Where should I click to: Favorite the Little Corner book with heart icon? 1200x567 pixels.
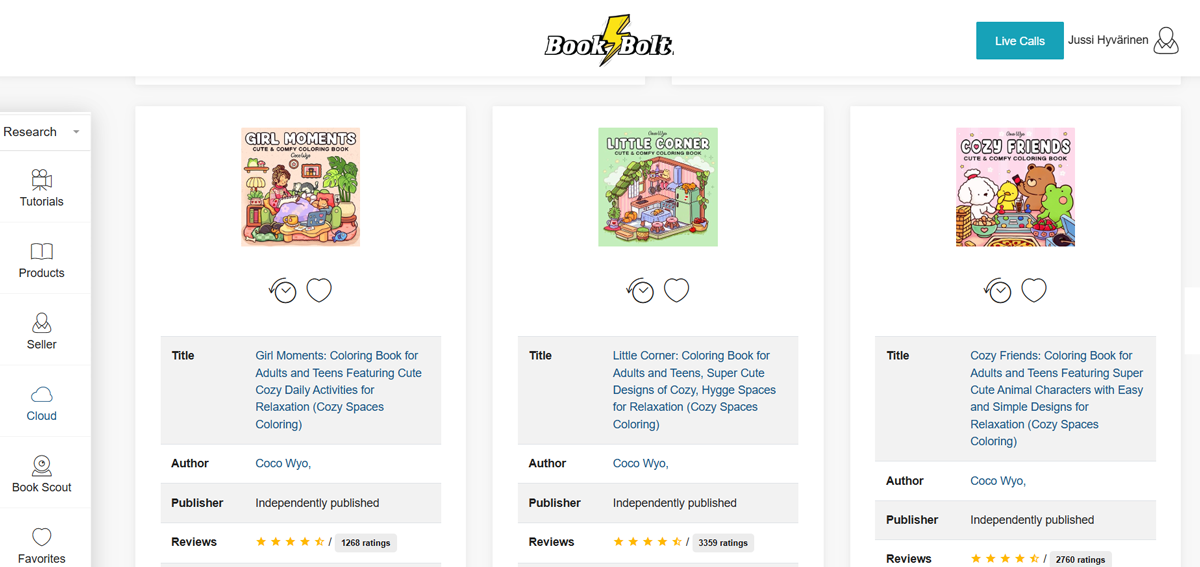click(x=677, y=290)
